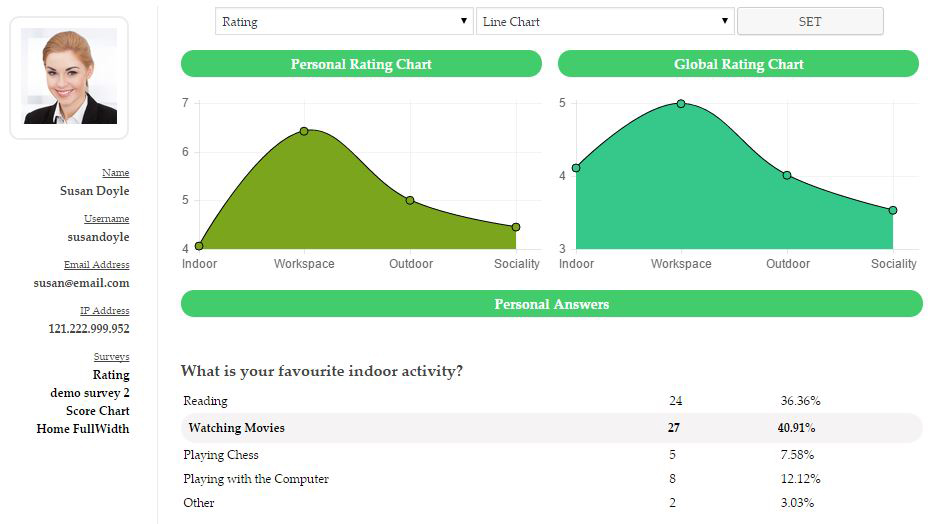Viewport: 946px width, 524px height.
Task: Click the Personal Rating Chart header
Action: (361, 64)
